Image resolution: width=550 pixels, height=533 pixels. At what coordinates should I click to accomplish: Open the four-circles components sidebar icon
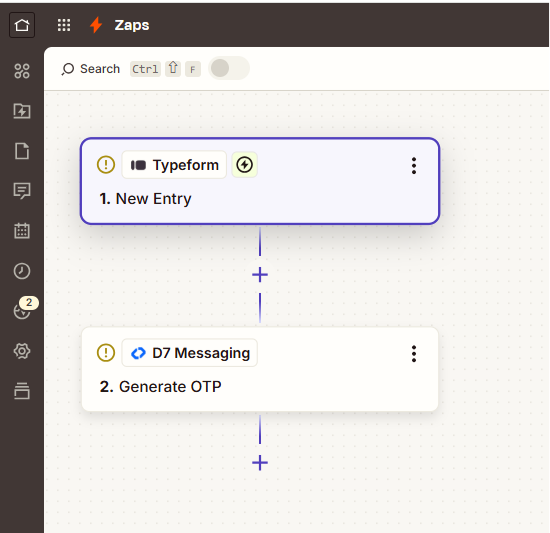coord(22,71)
